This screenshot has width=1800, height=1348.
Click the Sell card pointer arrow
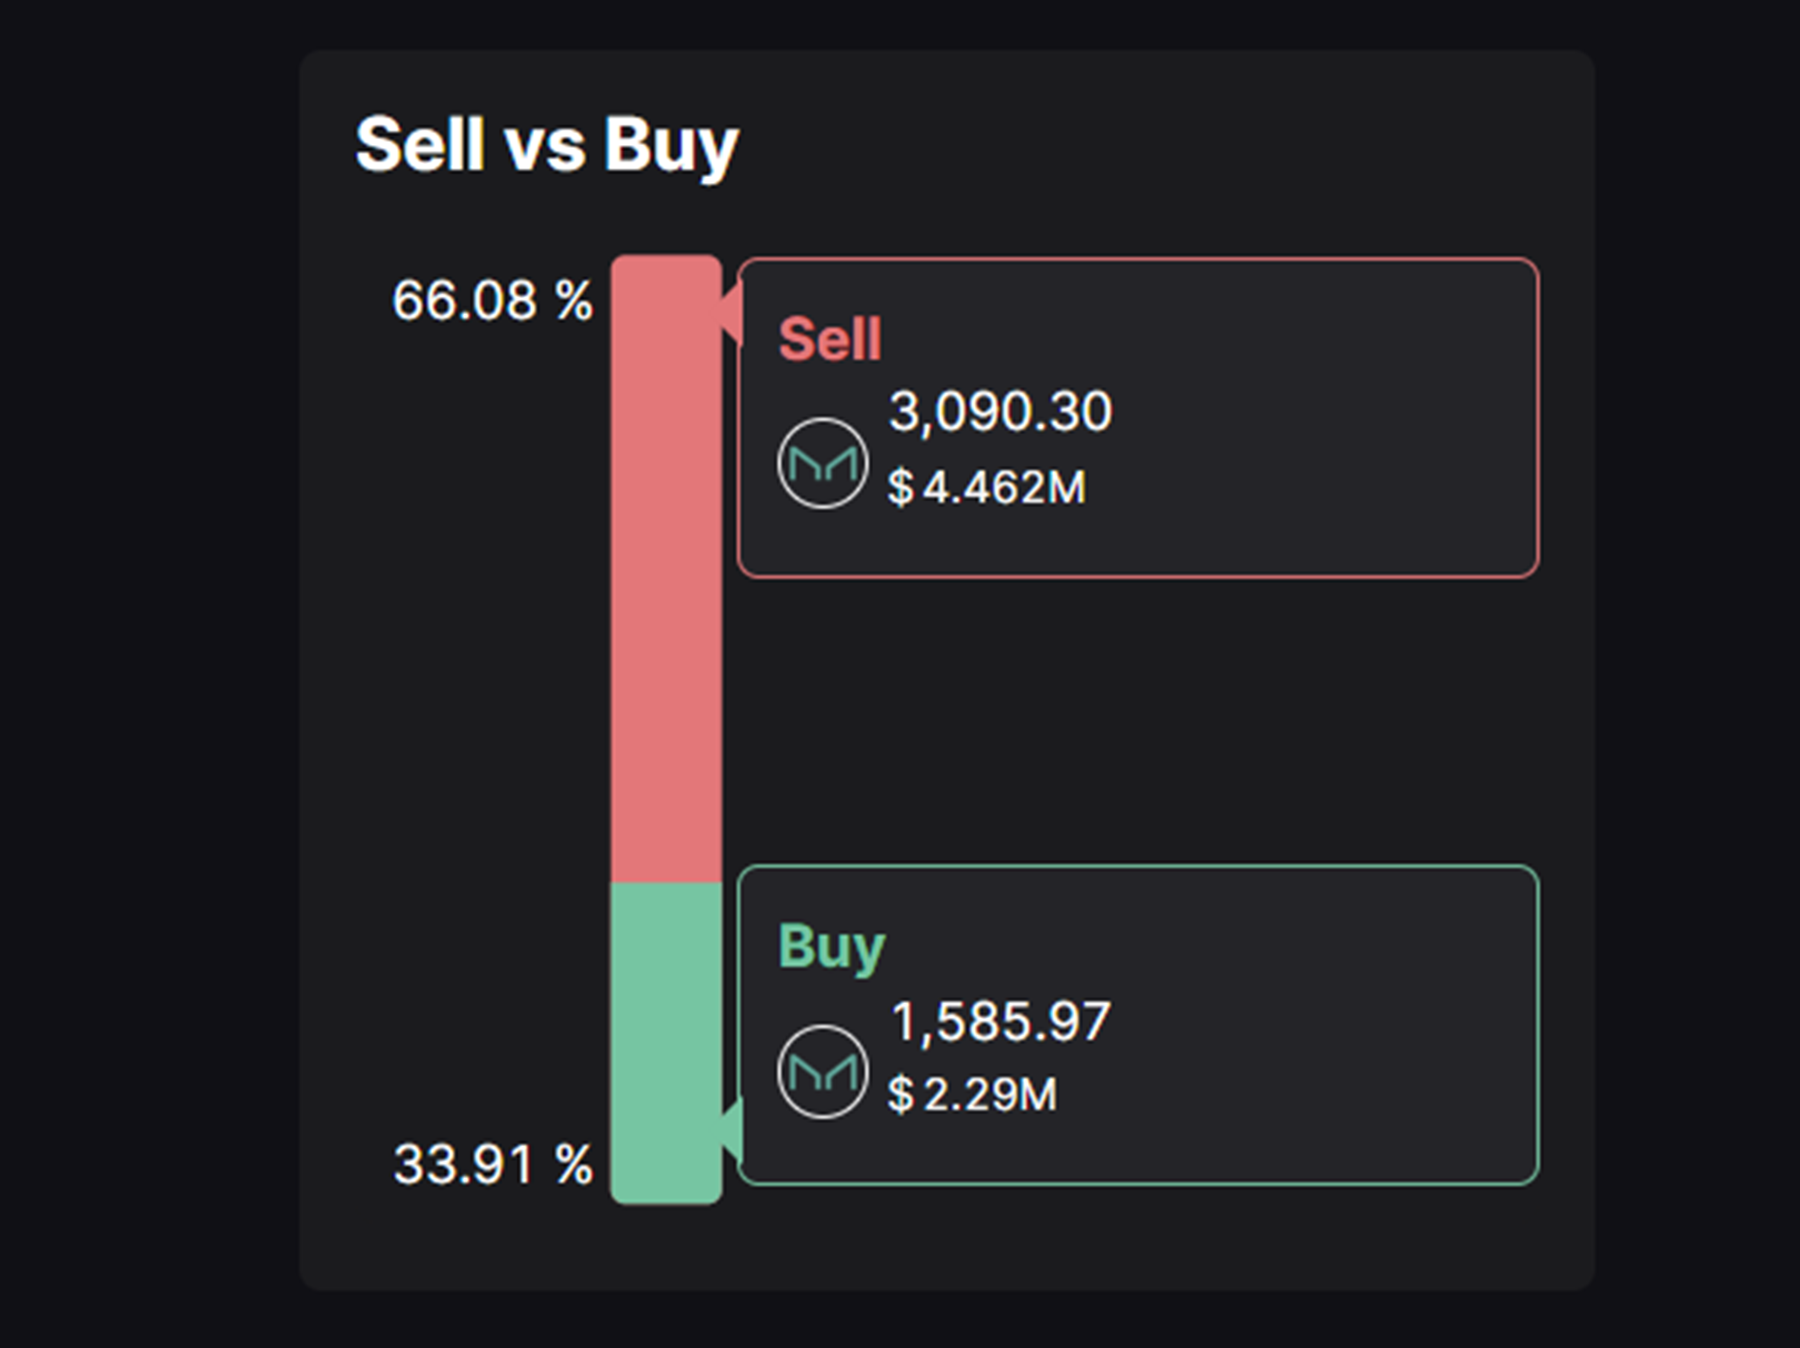coord(731,312)
